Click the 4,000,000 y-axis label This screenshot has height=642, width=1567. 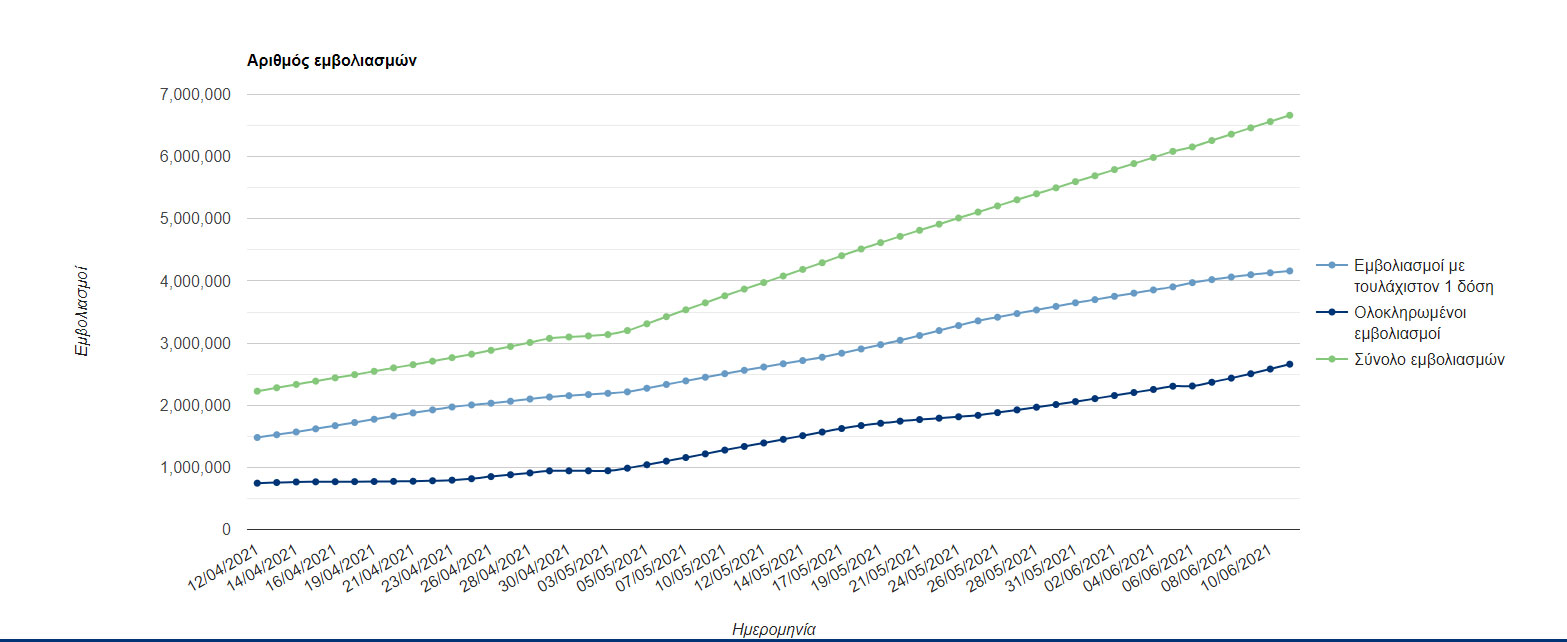click(194, 281)
